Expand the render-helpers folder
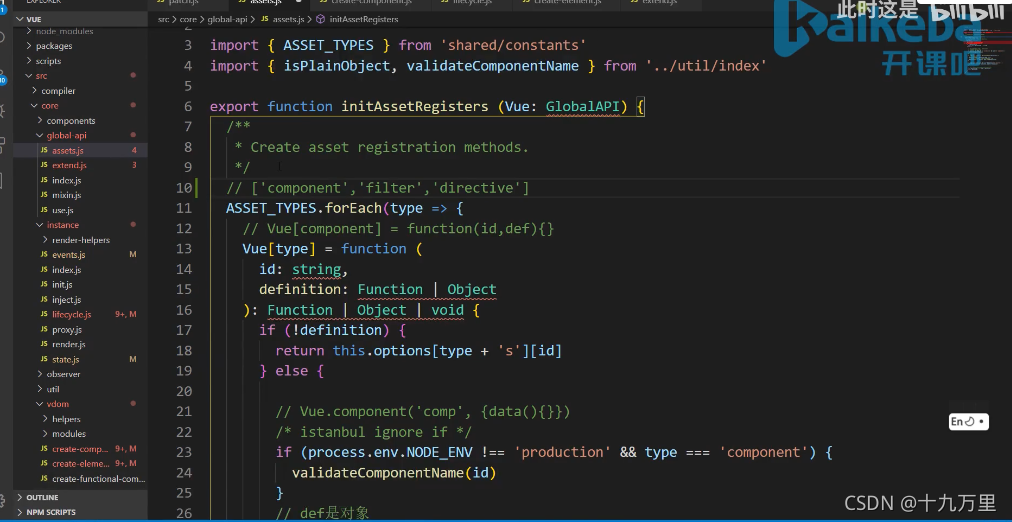Screen dimensions: 1012x522 [81, 240]
